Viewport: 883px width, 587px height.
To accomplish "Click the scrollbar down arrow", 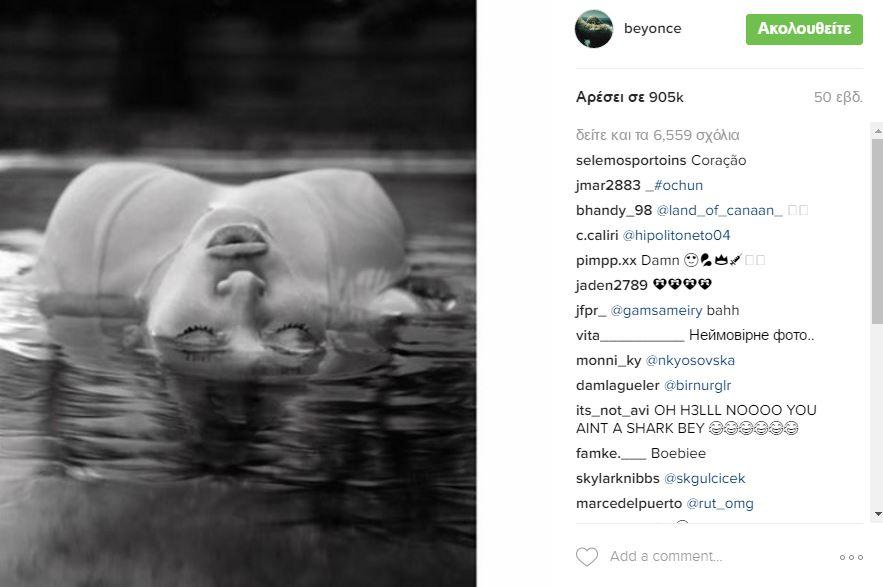I will coord(877,514).
